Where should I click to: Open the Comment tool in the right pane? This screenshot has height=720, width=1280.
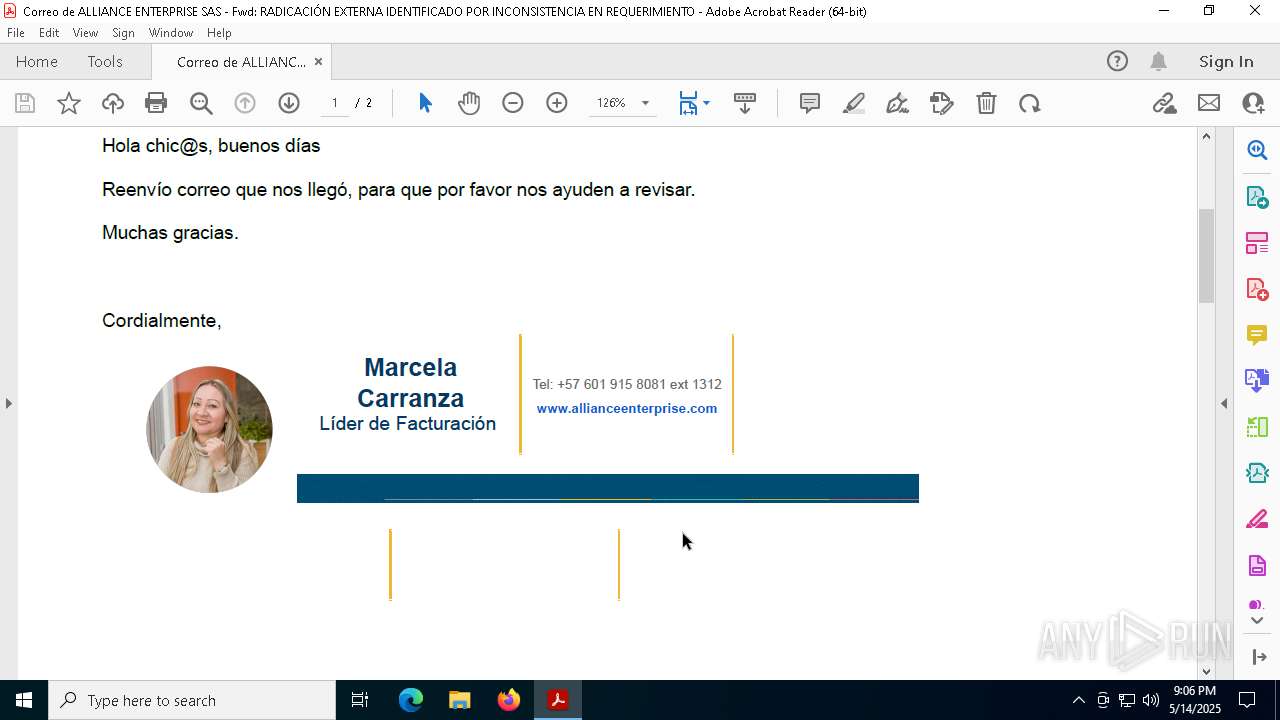pos(1257,334)
